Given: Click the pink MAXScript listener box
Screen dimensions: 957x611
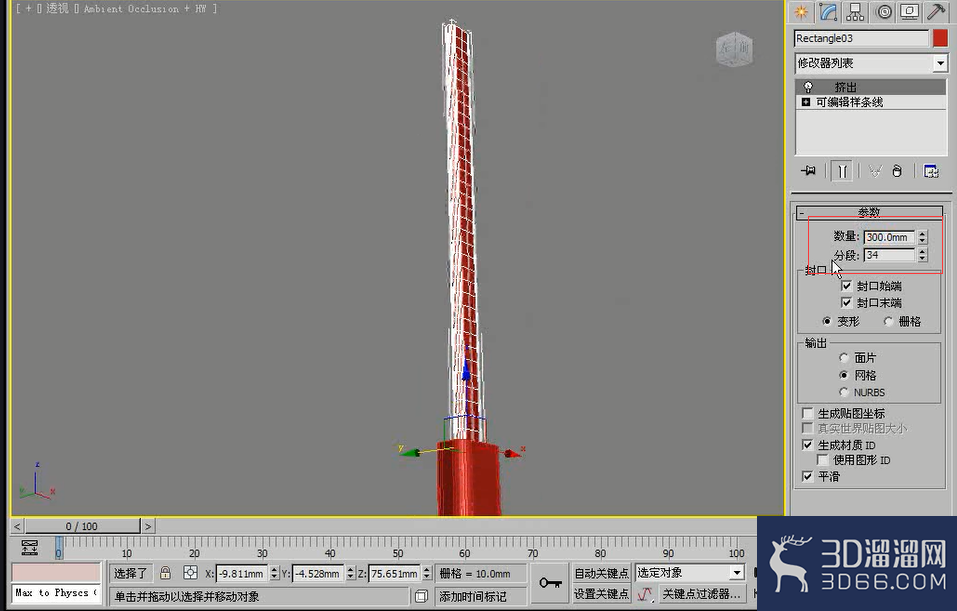Looking at the screenshot, I should pos(56,573).
